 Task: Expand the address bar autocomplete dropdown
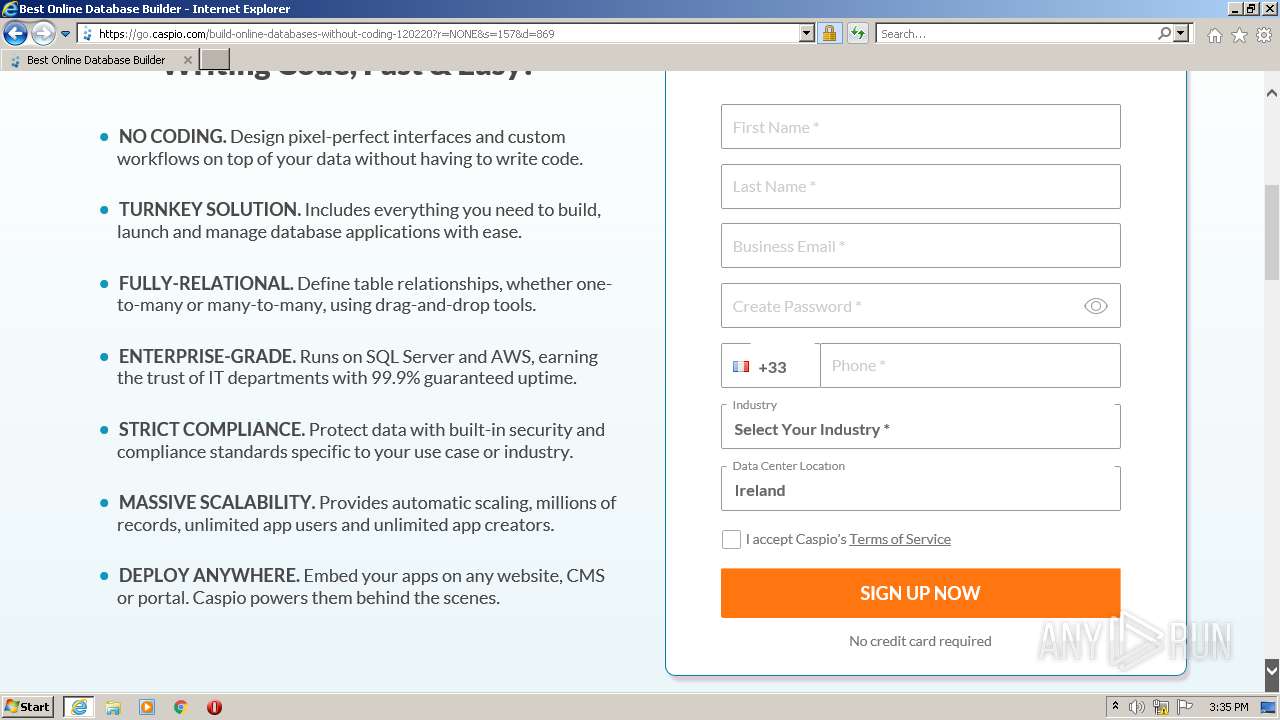807,34
